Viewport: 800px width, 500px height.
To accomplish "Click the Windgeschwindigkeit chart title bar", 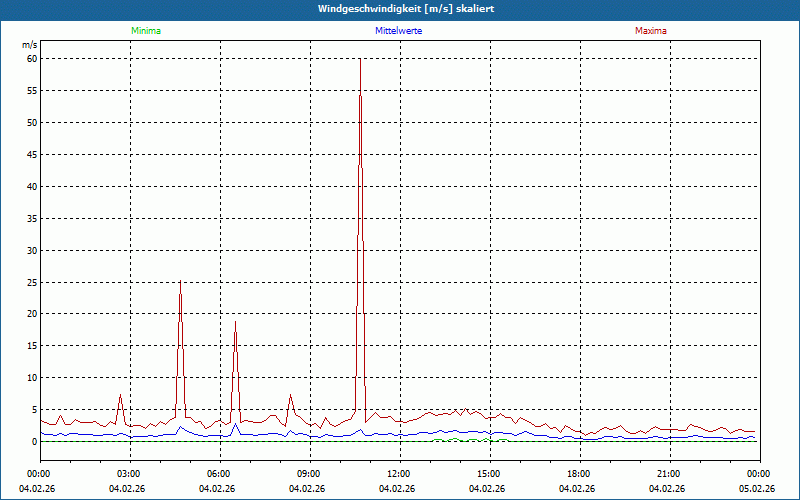I will click(x=400, y=8).
